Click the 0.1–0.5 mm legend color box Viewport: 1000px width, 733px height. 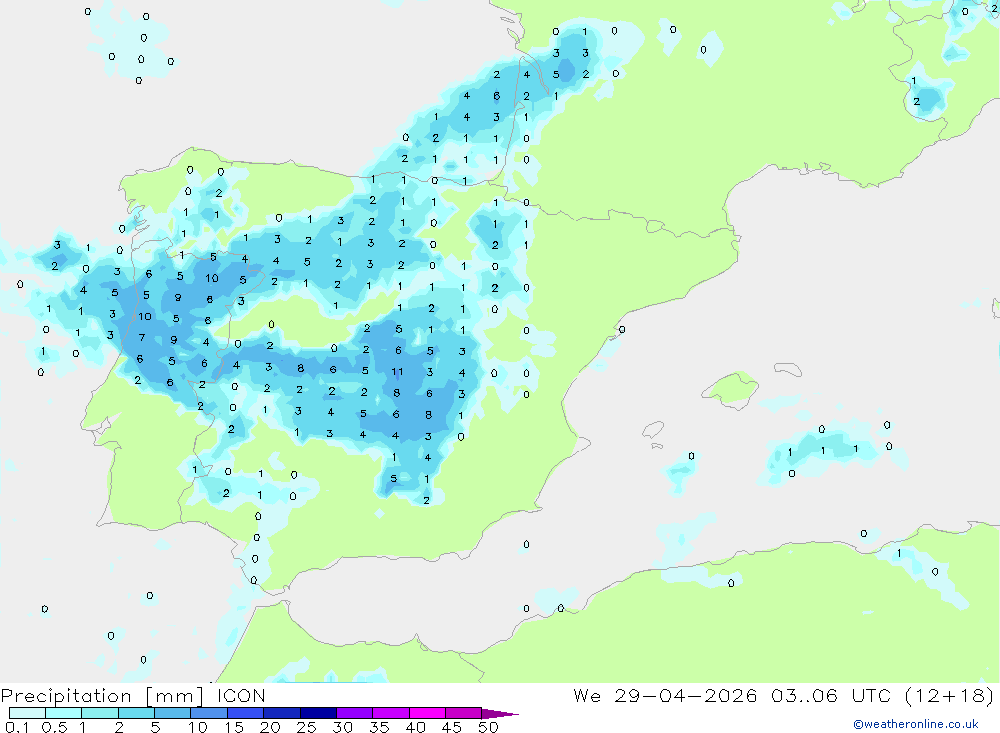(x=27, y=713)
